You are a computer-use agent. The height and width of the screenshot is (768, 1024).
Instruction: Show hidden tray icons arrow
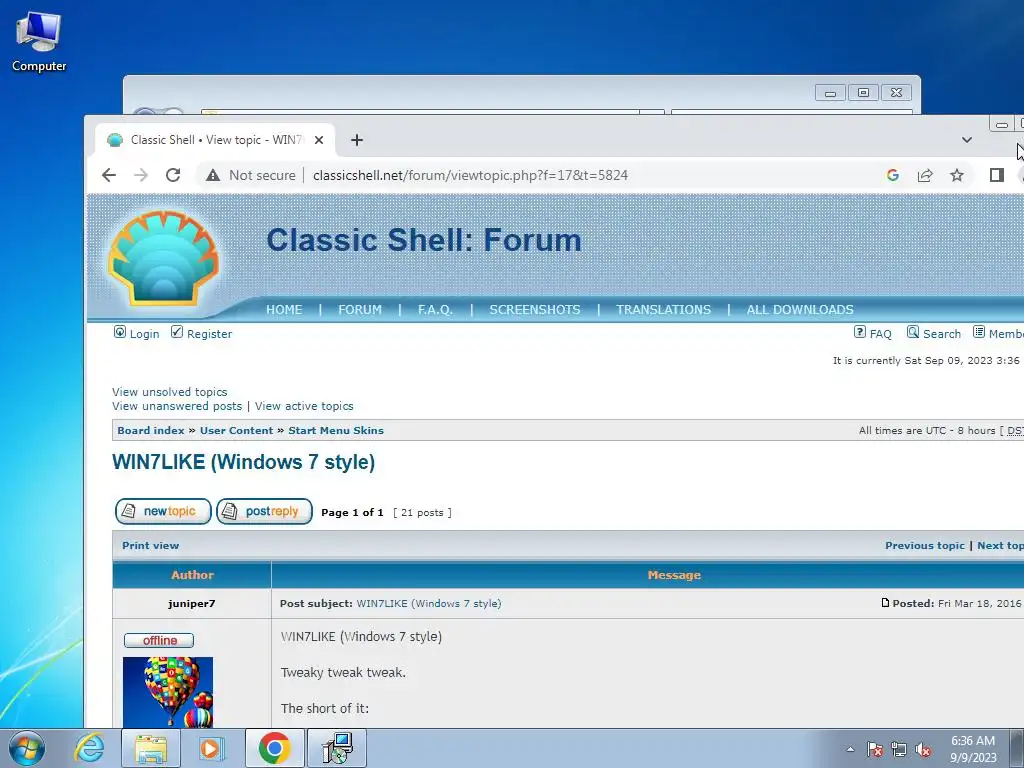click(x=850, y=749)
